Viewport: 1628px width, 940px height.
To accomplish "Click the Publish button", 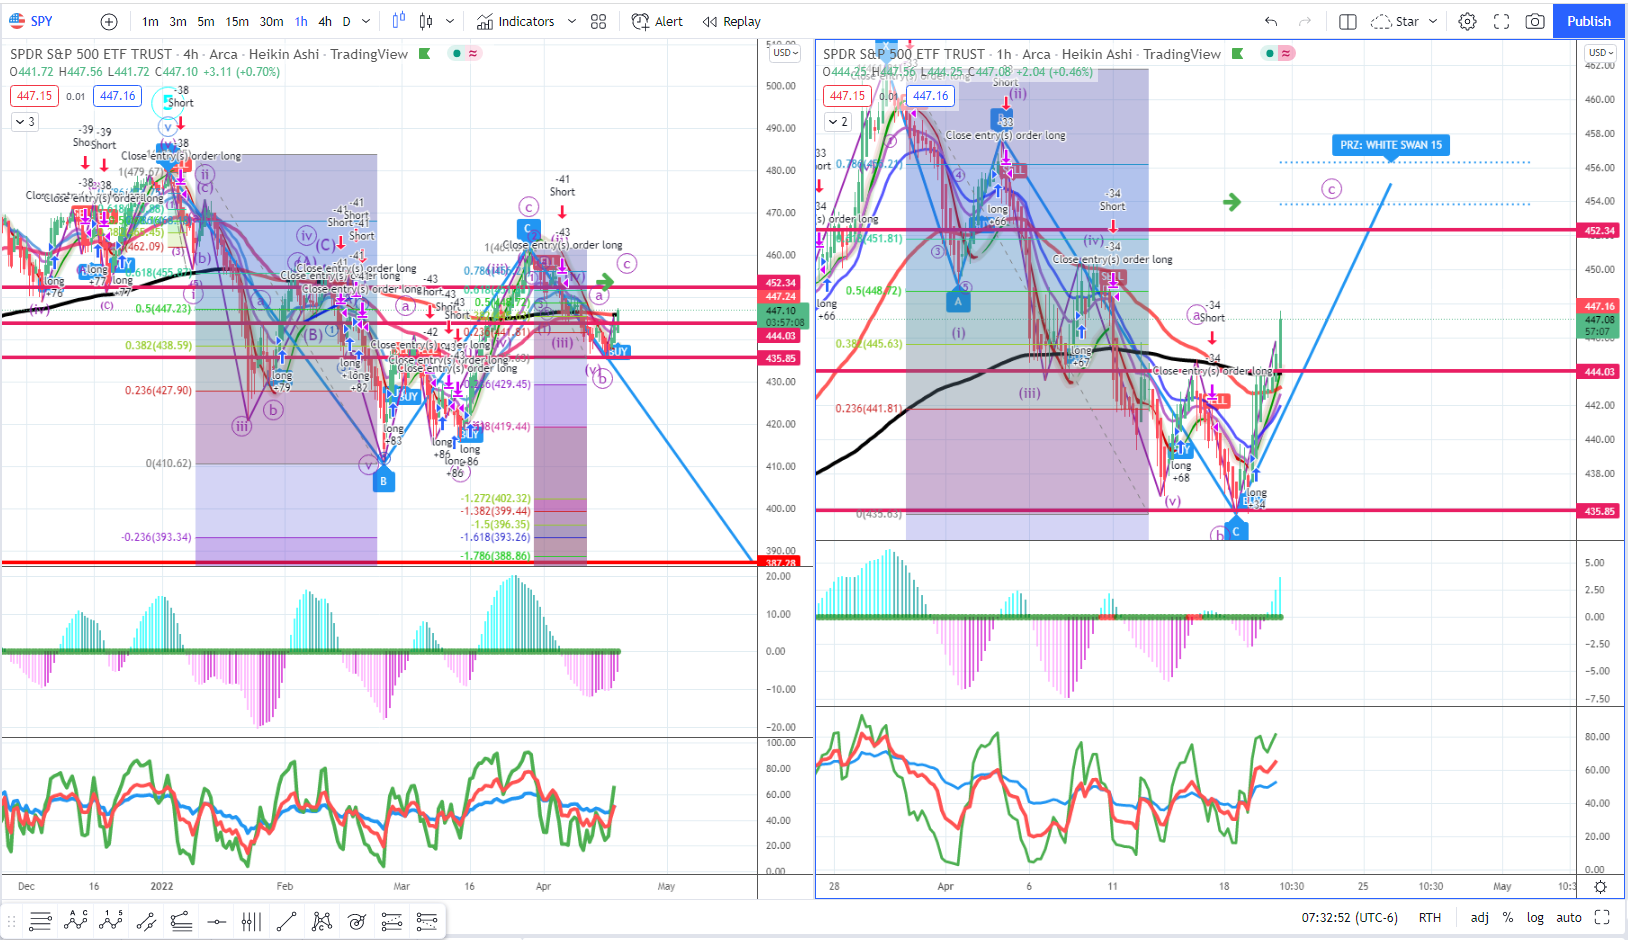I will pyautogui.click(x=1589, y=21).
